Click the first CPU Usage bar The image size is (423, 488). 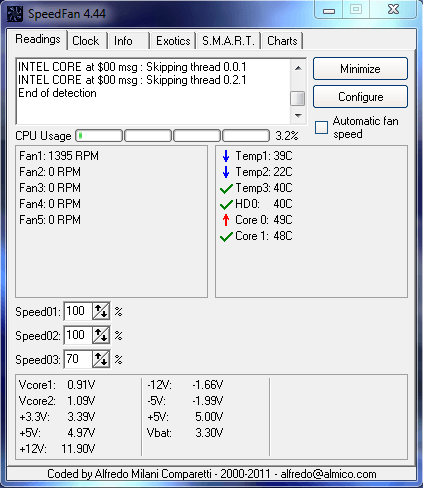(x=99, y=136)
